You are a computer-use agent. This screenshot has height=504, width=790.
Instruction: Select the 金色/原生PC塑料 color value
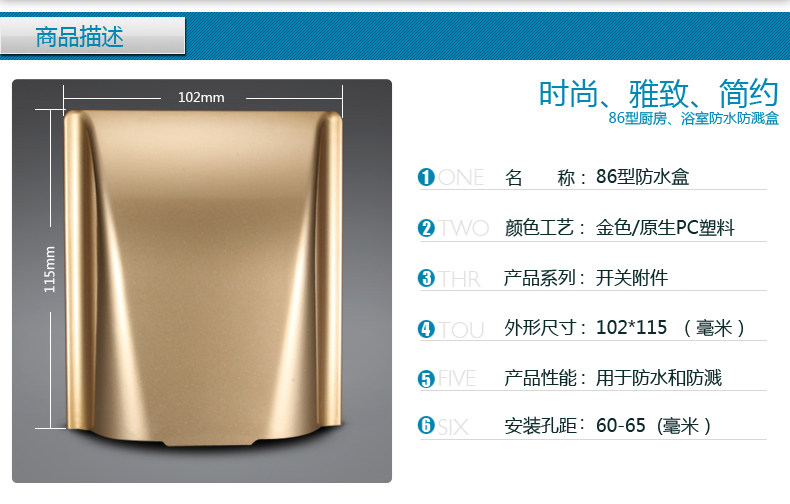tap(665, 228)
